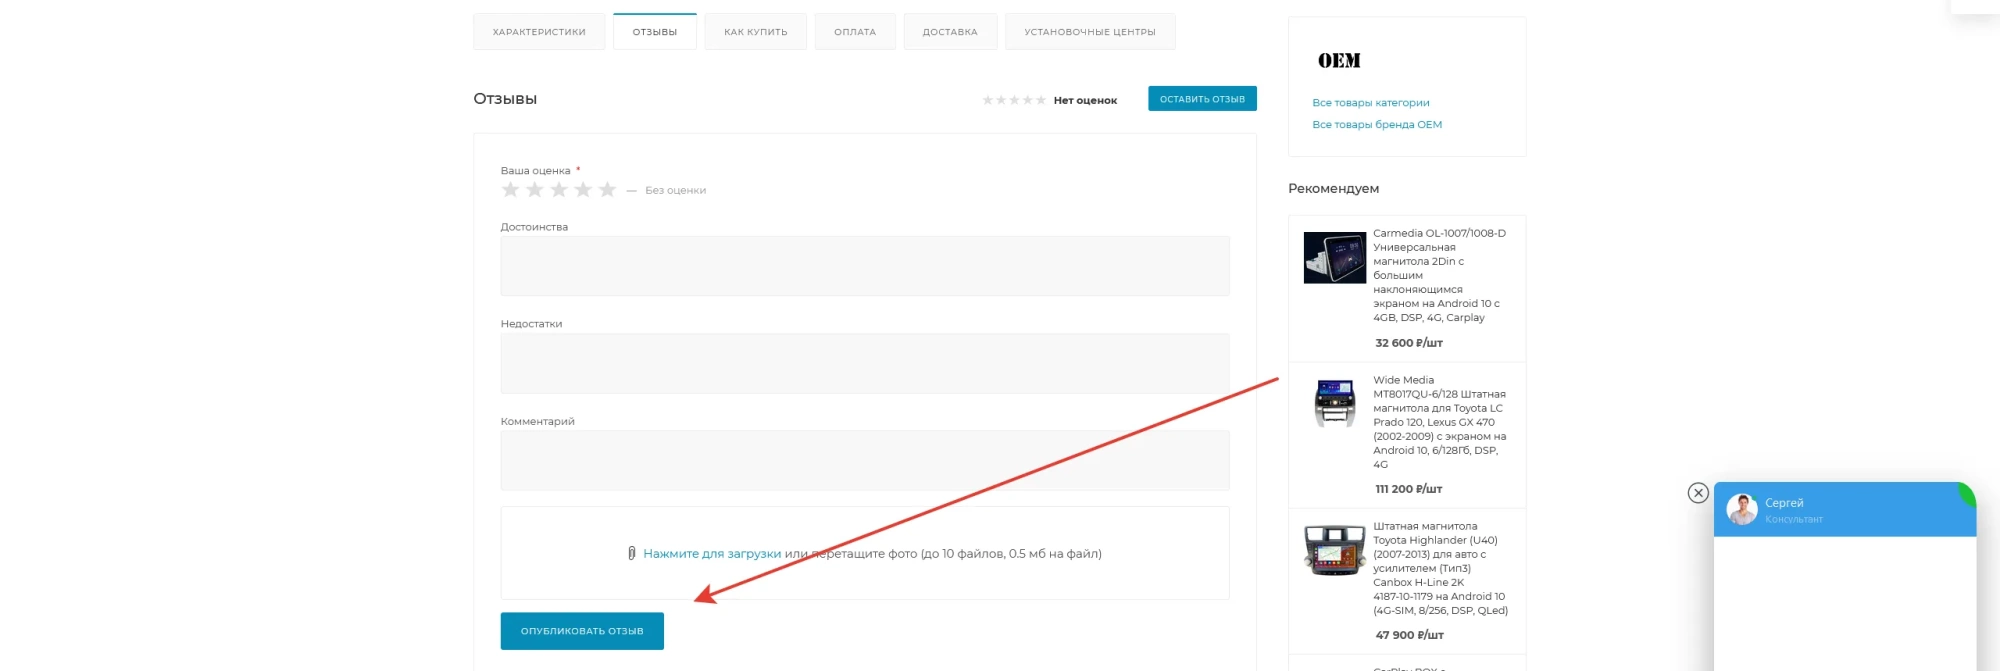Click consultant Сергей's avatar
This screenshot has width=2000, height=671.
pyautogui.click(x=1741, y=509)
